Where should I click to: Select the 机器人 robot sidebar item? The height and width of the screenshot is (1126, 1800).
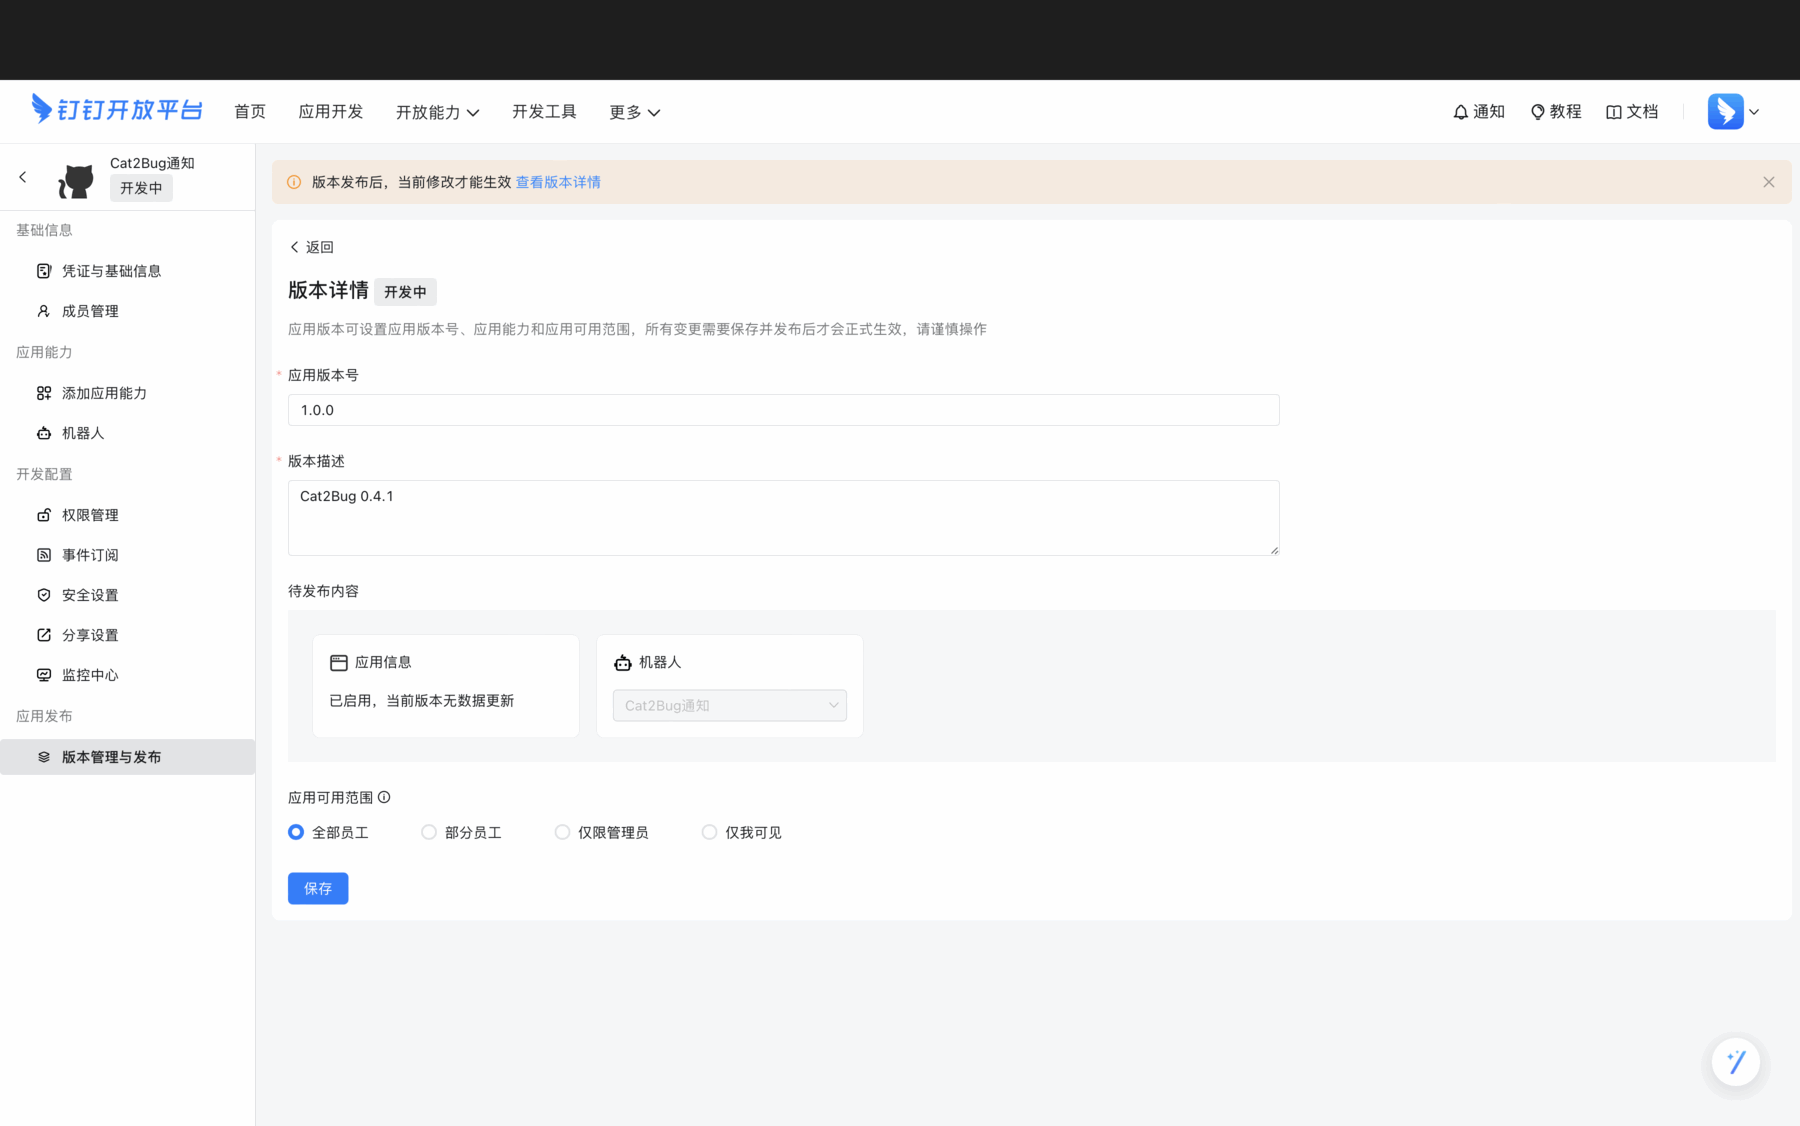click(x=84, y=433)
